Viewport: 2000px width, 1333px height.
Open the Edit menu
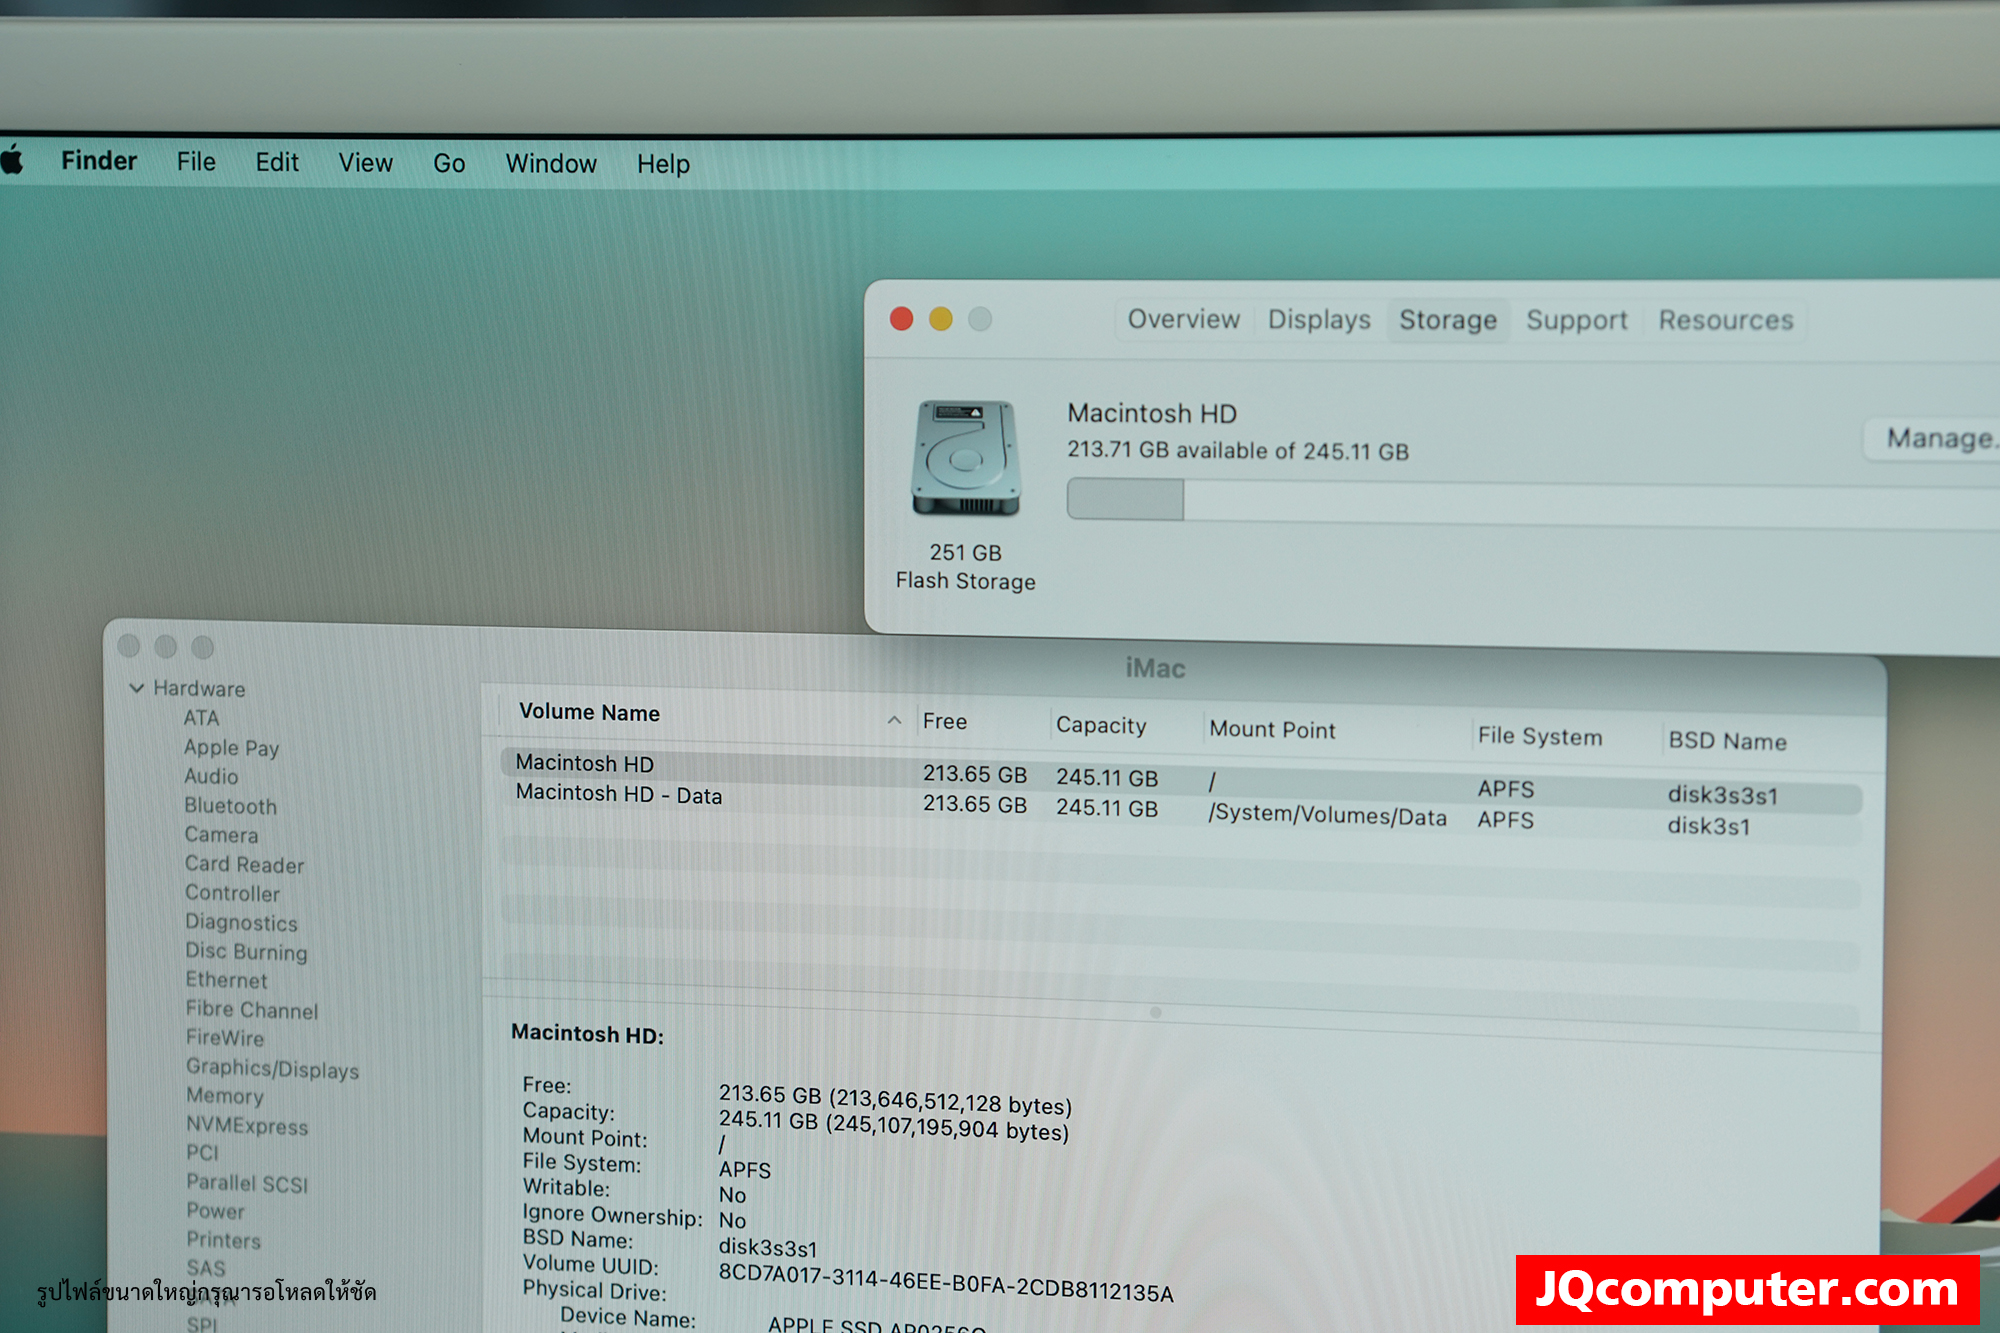[x=277, y=162]
